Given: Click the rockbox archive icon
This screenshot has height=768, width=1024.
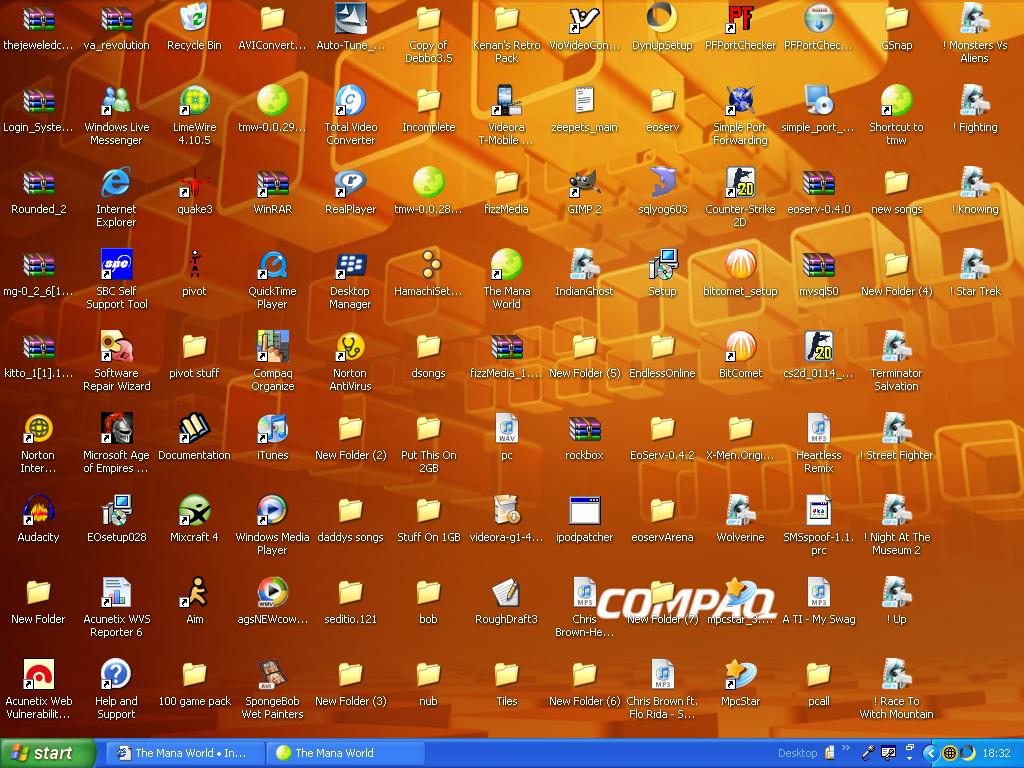Looking at the screenshot, I should click(584, 428).
